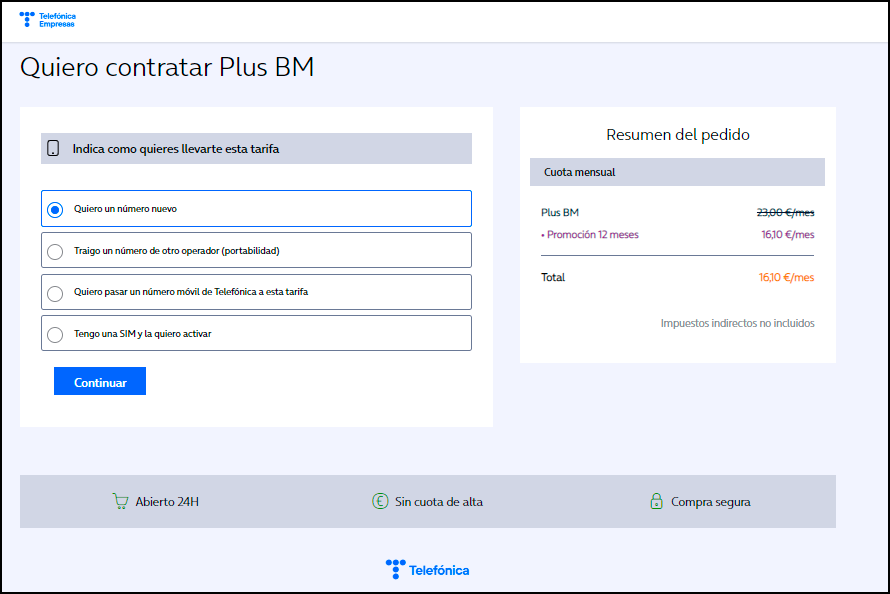Screen dimensions: 890x594
Task: Click the dots emblem of the header logo
Action: coord(26,18)
